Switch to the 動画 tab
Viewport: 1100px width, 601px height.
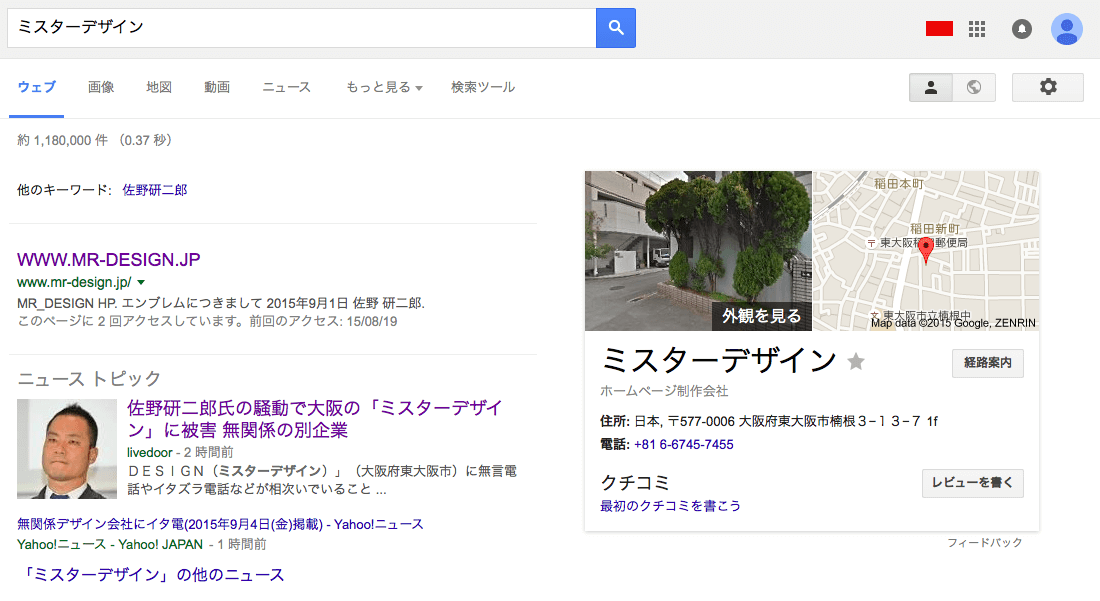tap(217, 87)
